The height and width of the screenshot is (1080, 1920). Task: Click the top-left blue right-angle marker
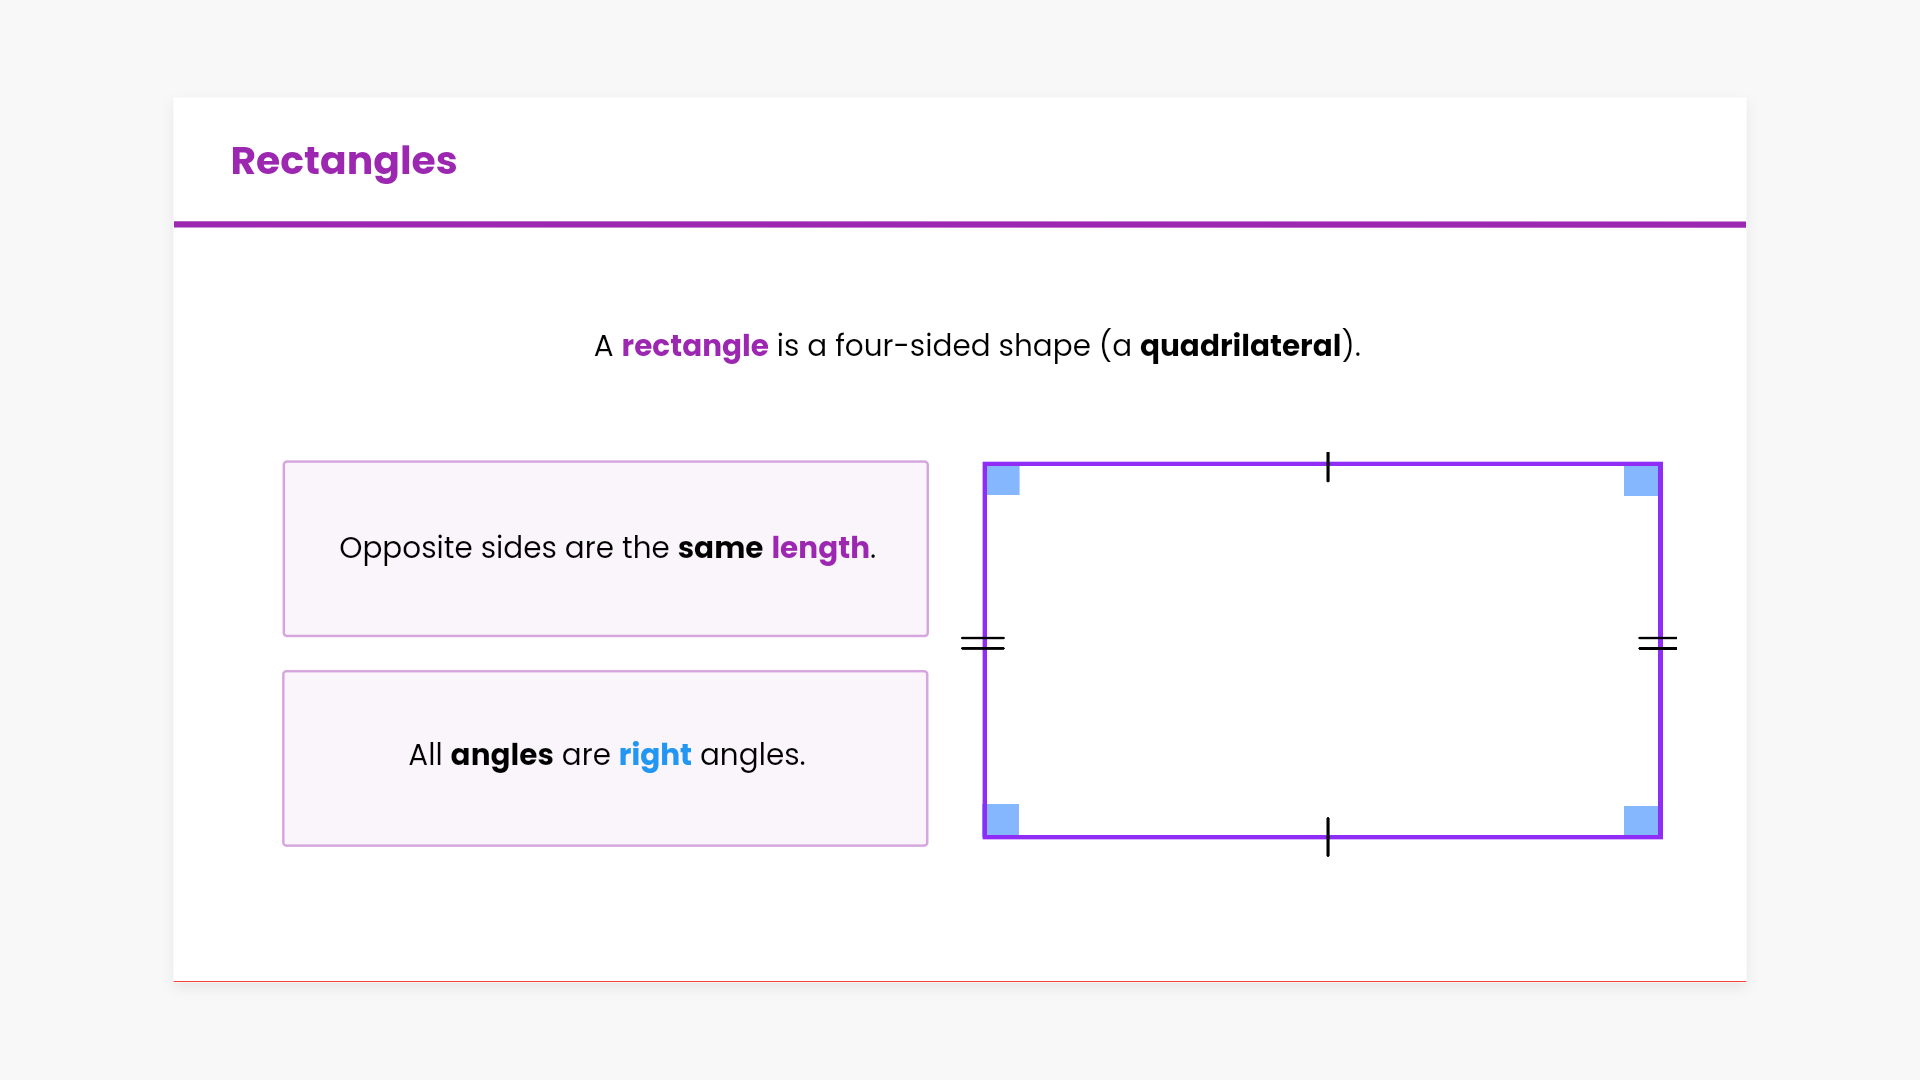pos(1003,480)
